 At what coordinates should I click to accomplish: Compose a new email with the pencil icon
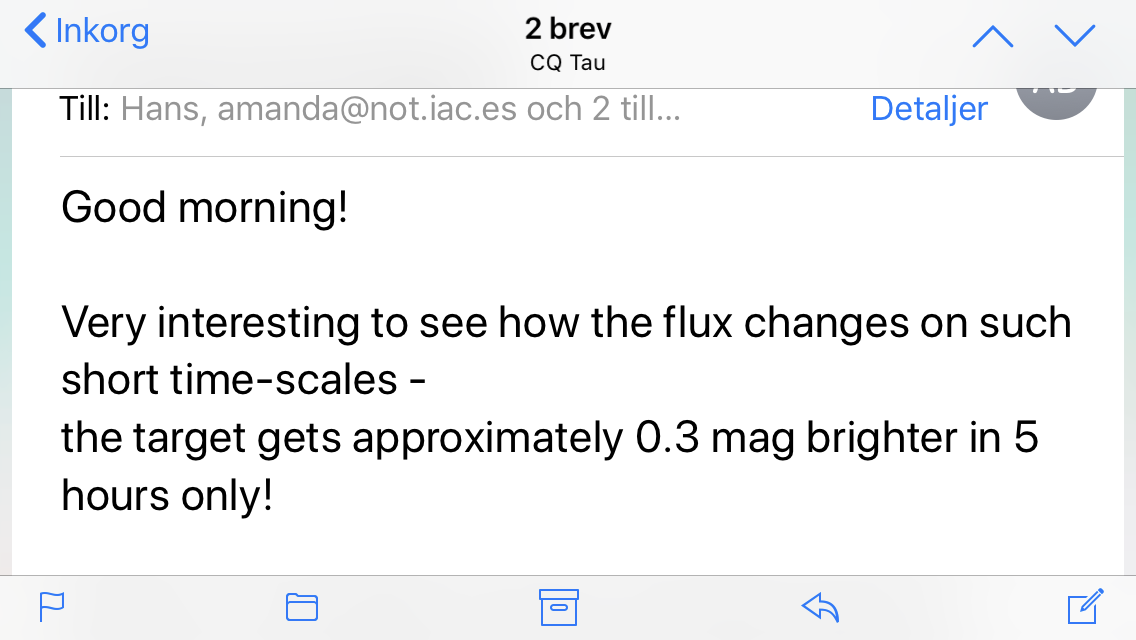pyautogui.click(x=1085, y=606)
